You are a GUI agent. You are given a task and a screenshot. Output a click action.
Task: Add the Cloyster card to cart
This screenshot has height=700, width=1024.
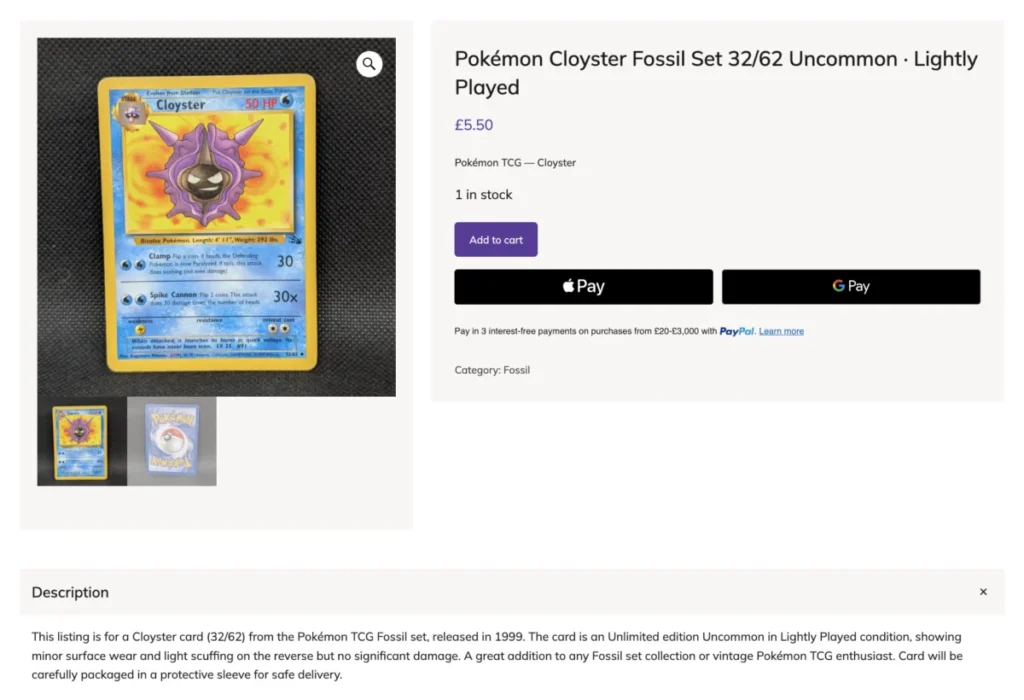pos(496,240)
